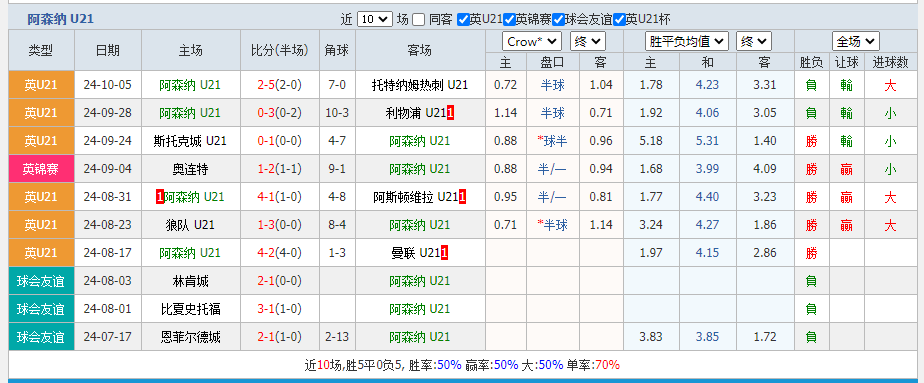Click the 0-1(0-0) score
This screenshot has height=383, width=924.
point(279,141)
